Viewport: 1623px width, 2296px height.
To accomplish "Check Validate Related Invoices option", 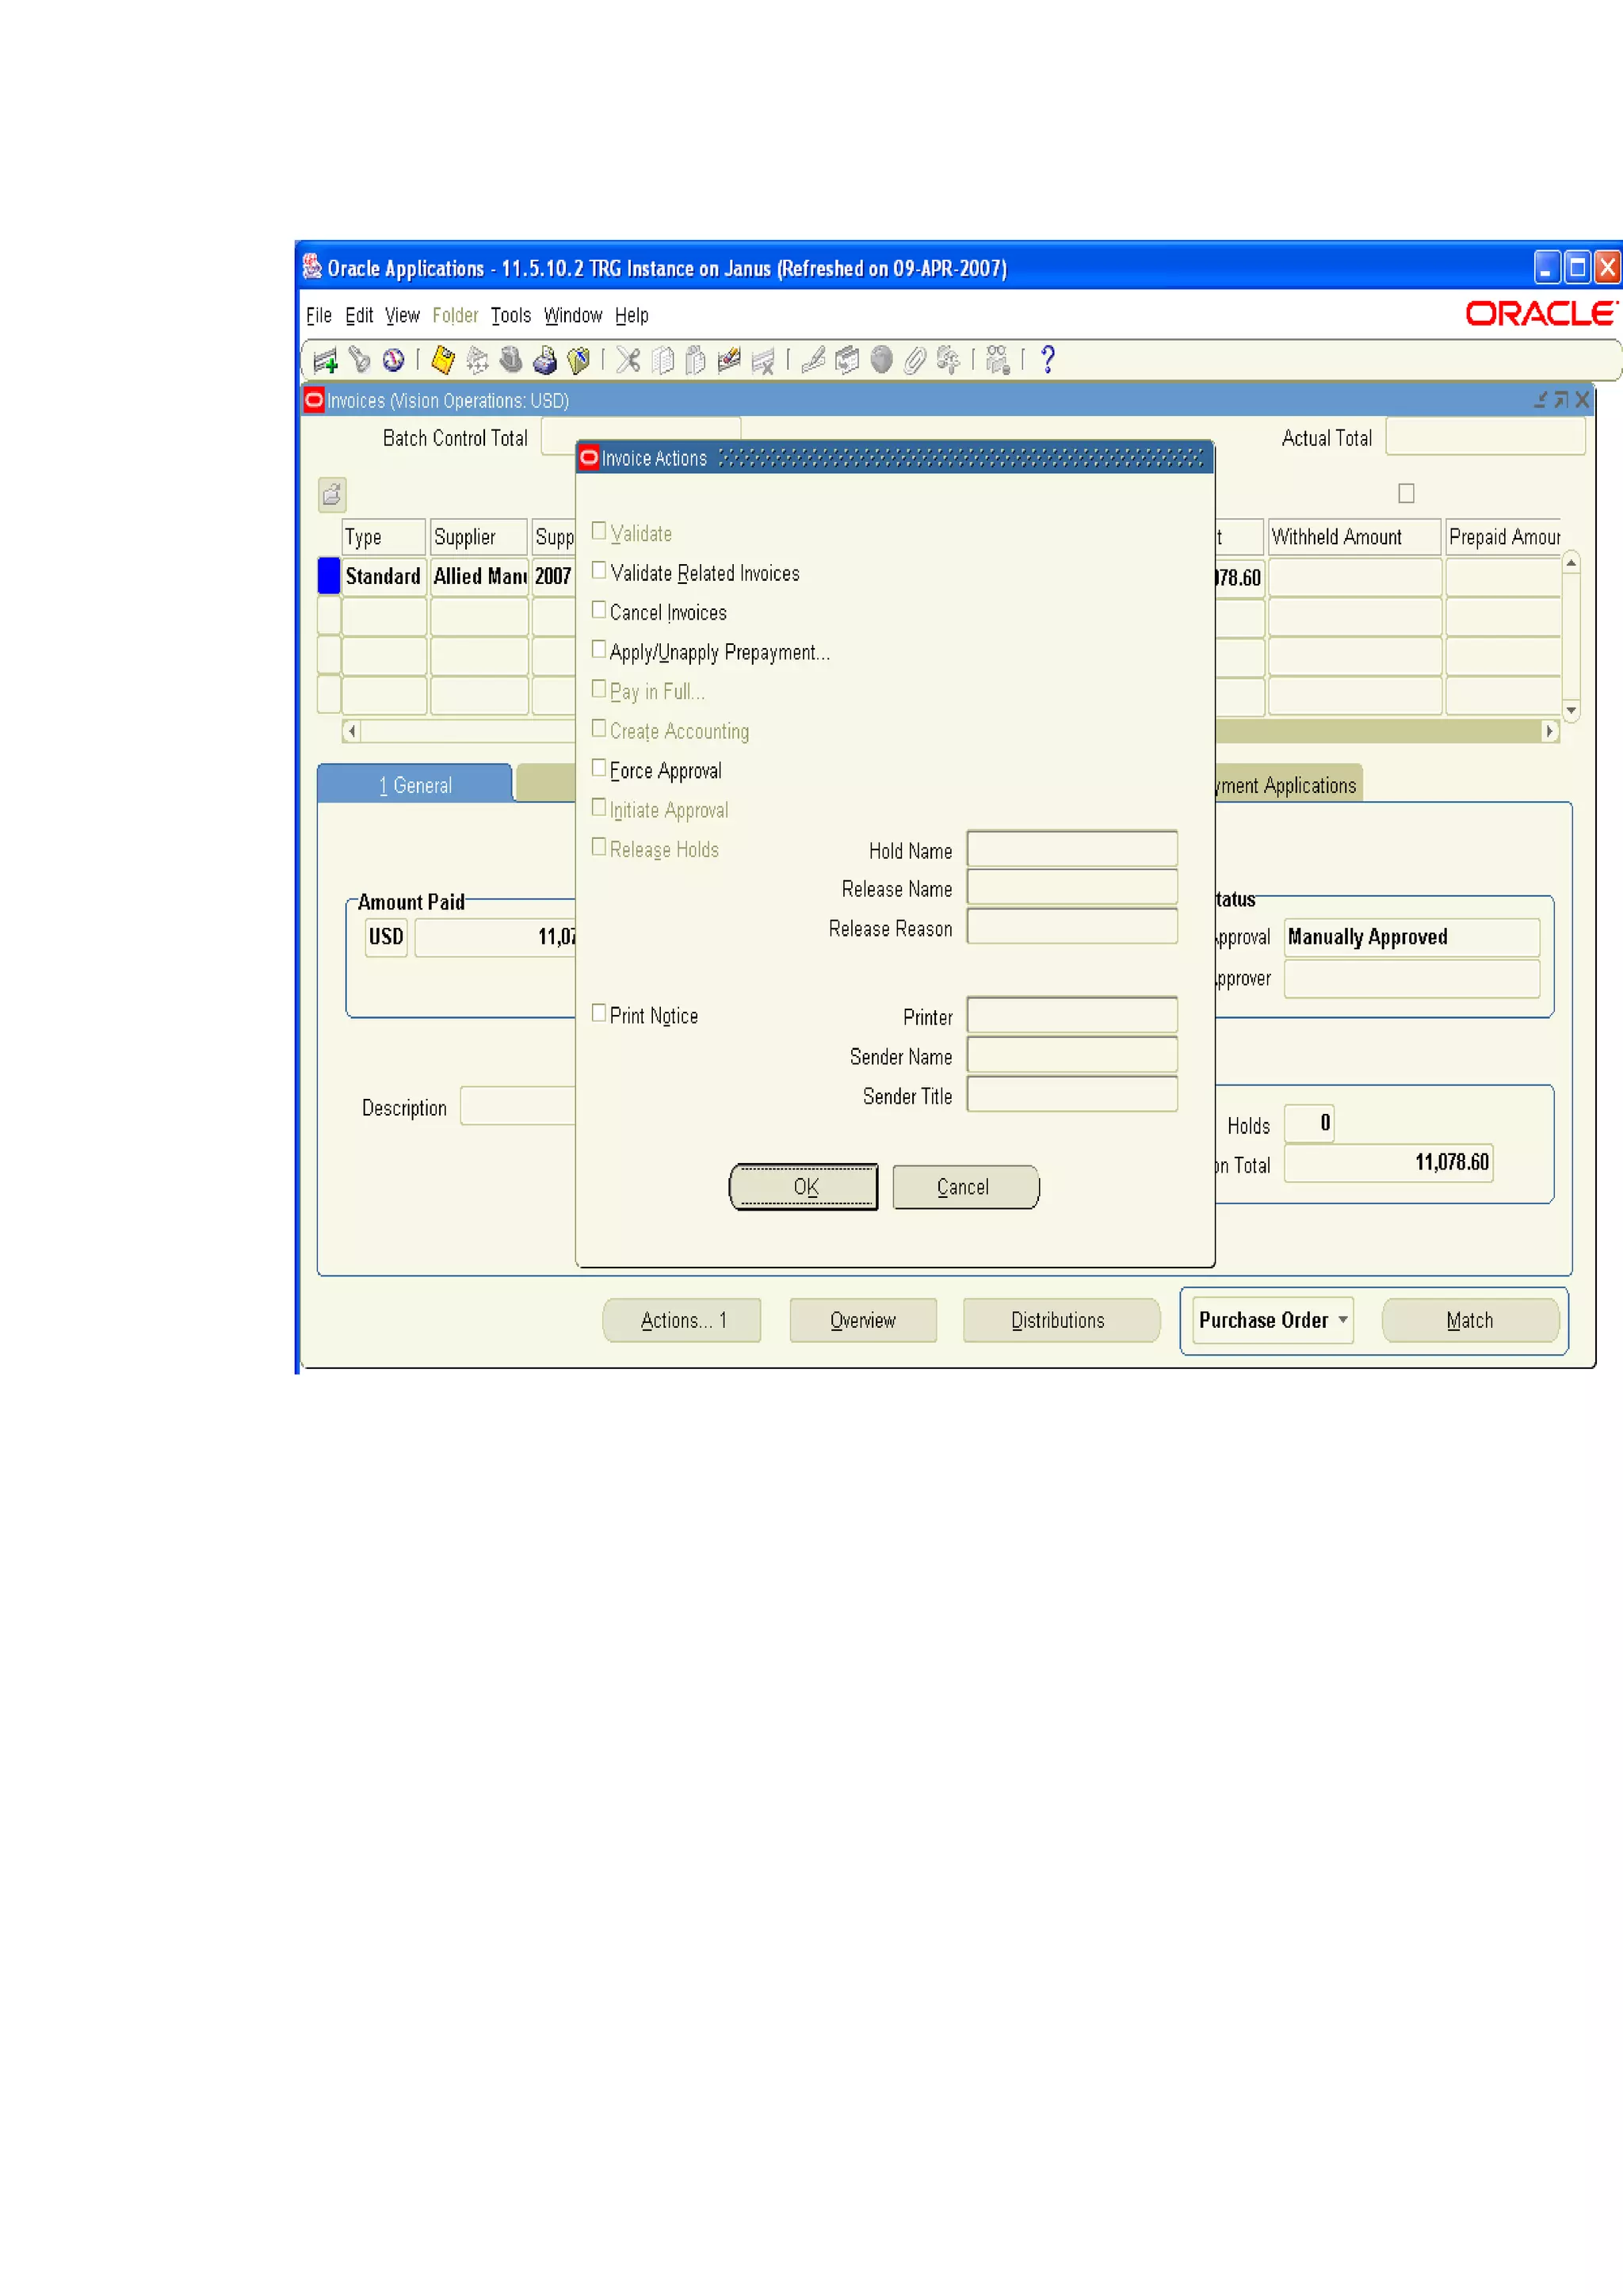I will (x=599, y=571).
